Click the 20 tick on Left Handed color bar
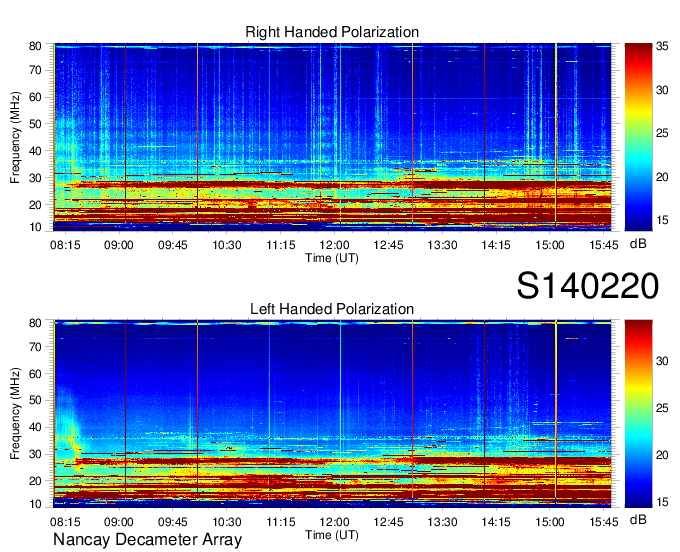680x552 pixels. point(662,455)
